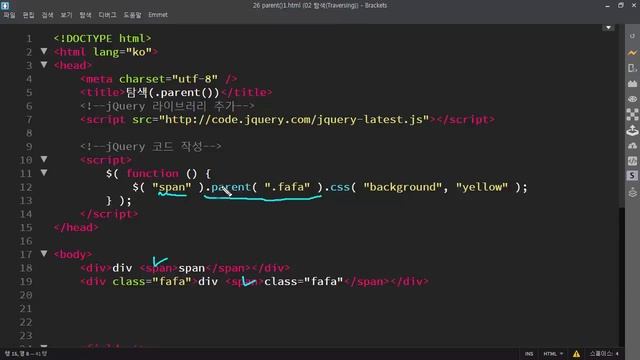Click the jquery-latest.js URL on line 7
This screenshot has width=640, height=360.
tap(294, 120)
